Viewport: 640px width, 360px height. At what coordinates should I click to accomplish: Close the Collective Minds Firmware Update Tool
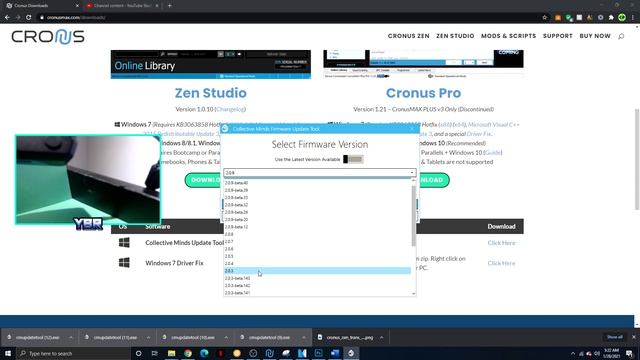[x=412, y=129]
